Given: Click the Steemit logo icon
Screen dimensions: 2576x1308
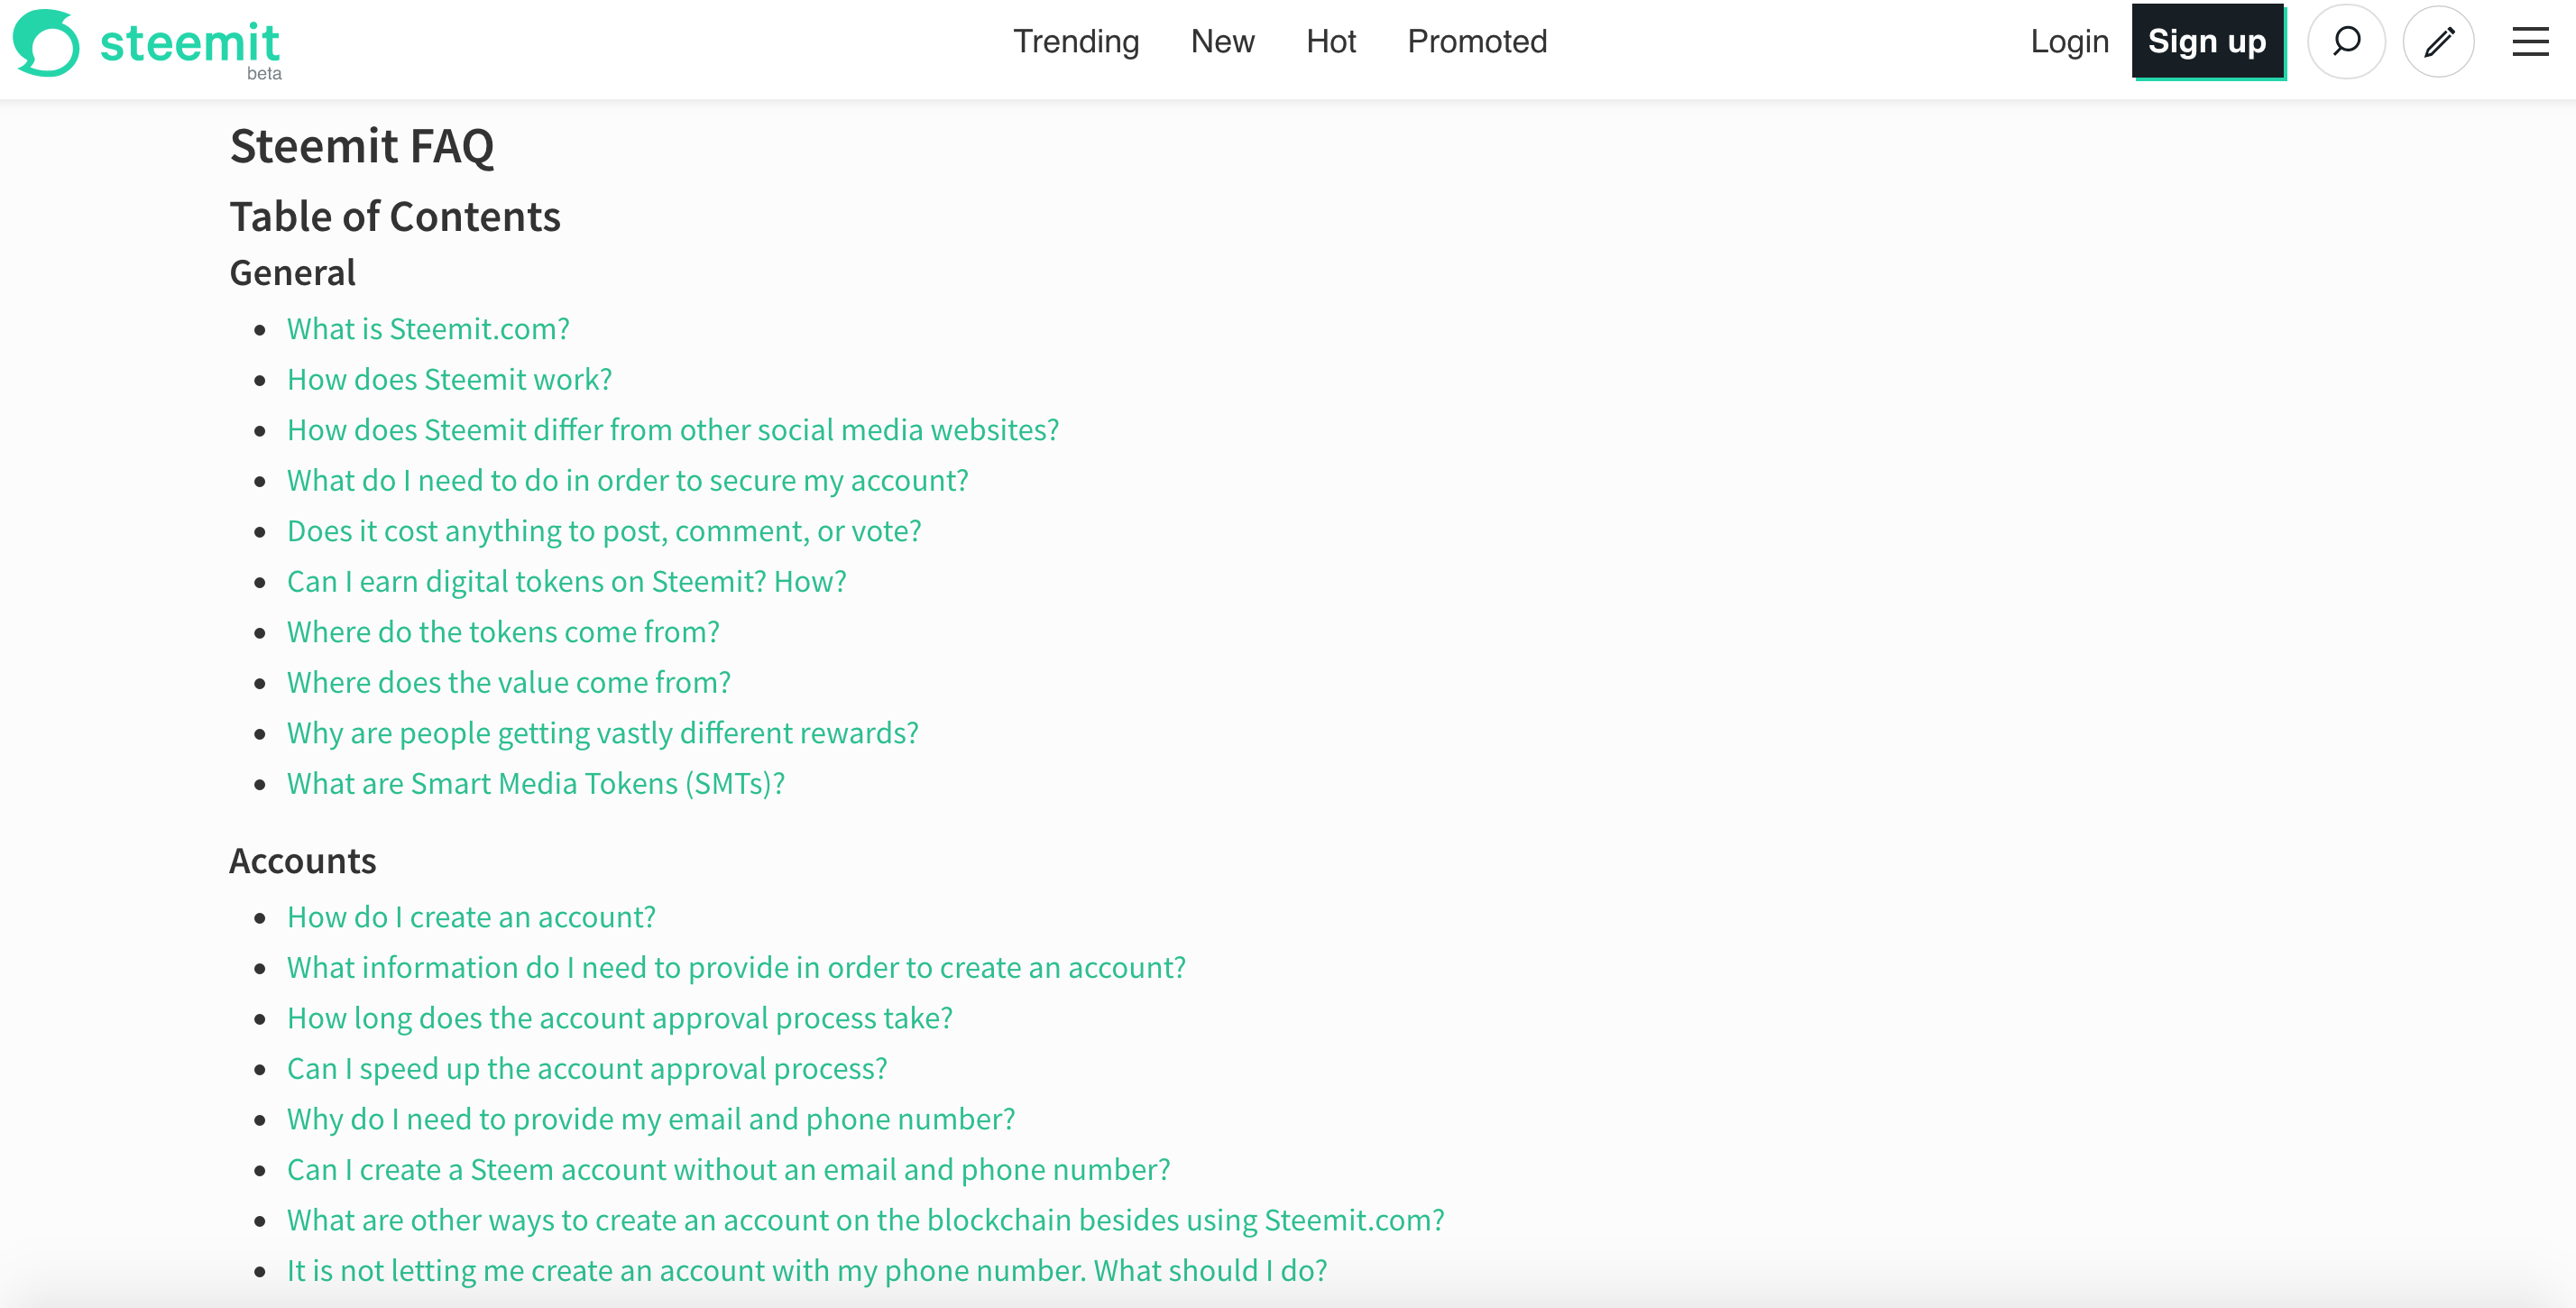Looking at the screenshot, I should [x=46, y=43].
